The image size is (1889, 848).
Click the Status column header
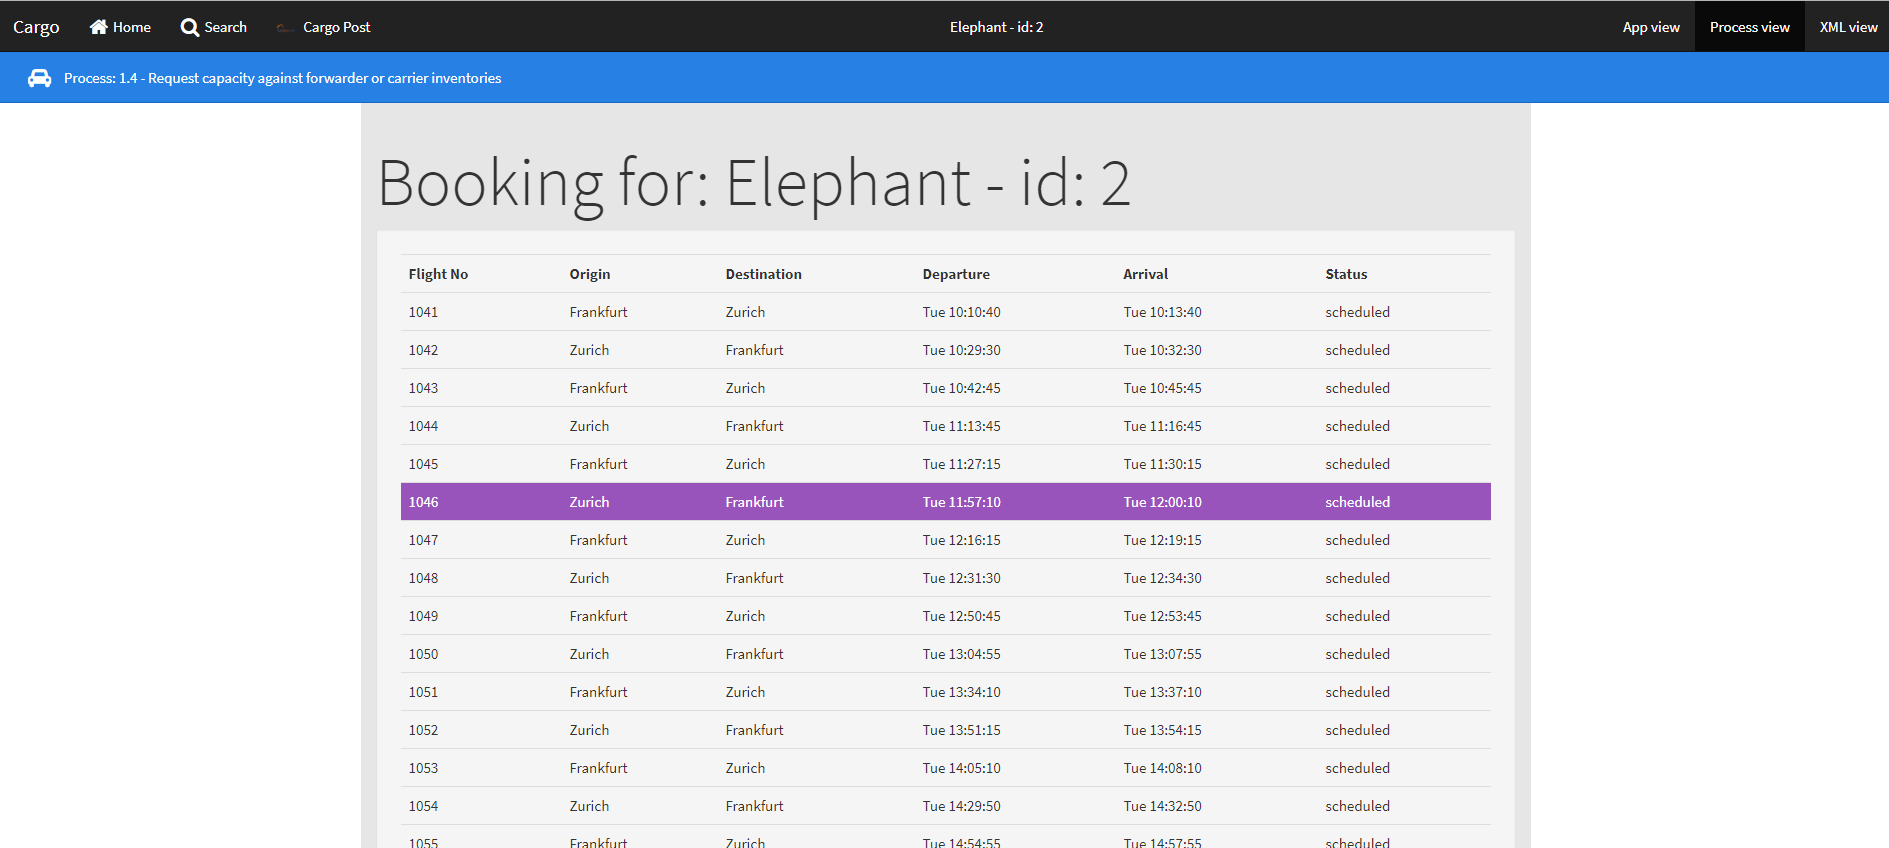click(x=1346, y=274)
